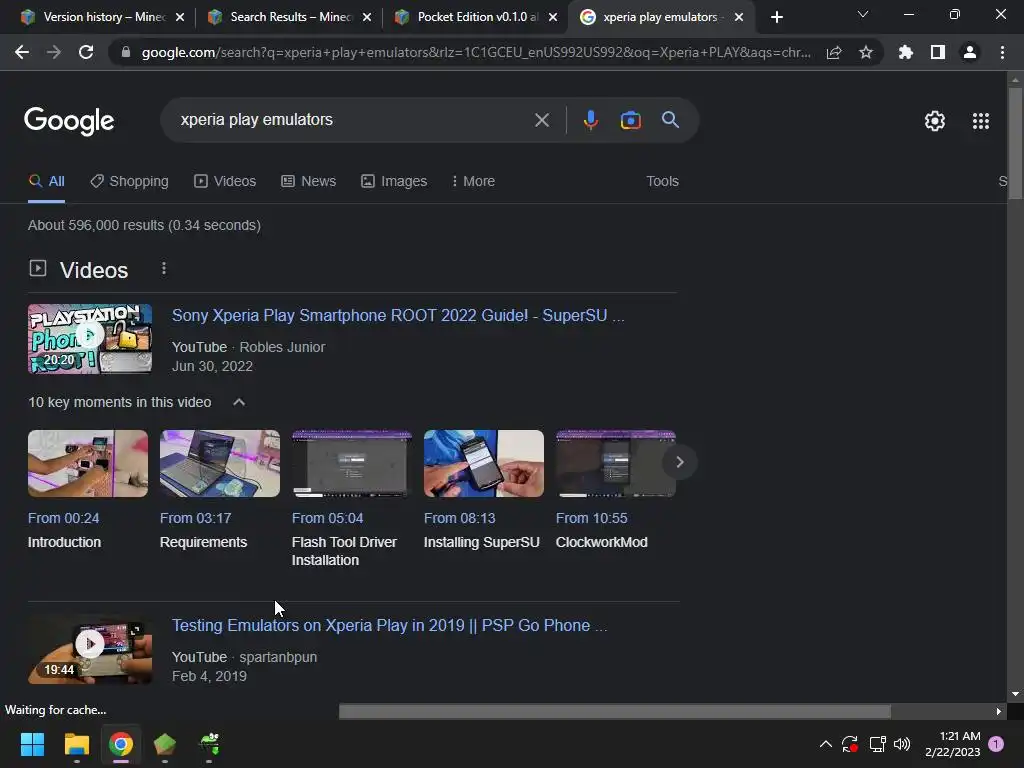Viewport: 1024px width, 768px height.
Task: Click the browser forward arrow
Action: click(54, 52)
